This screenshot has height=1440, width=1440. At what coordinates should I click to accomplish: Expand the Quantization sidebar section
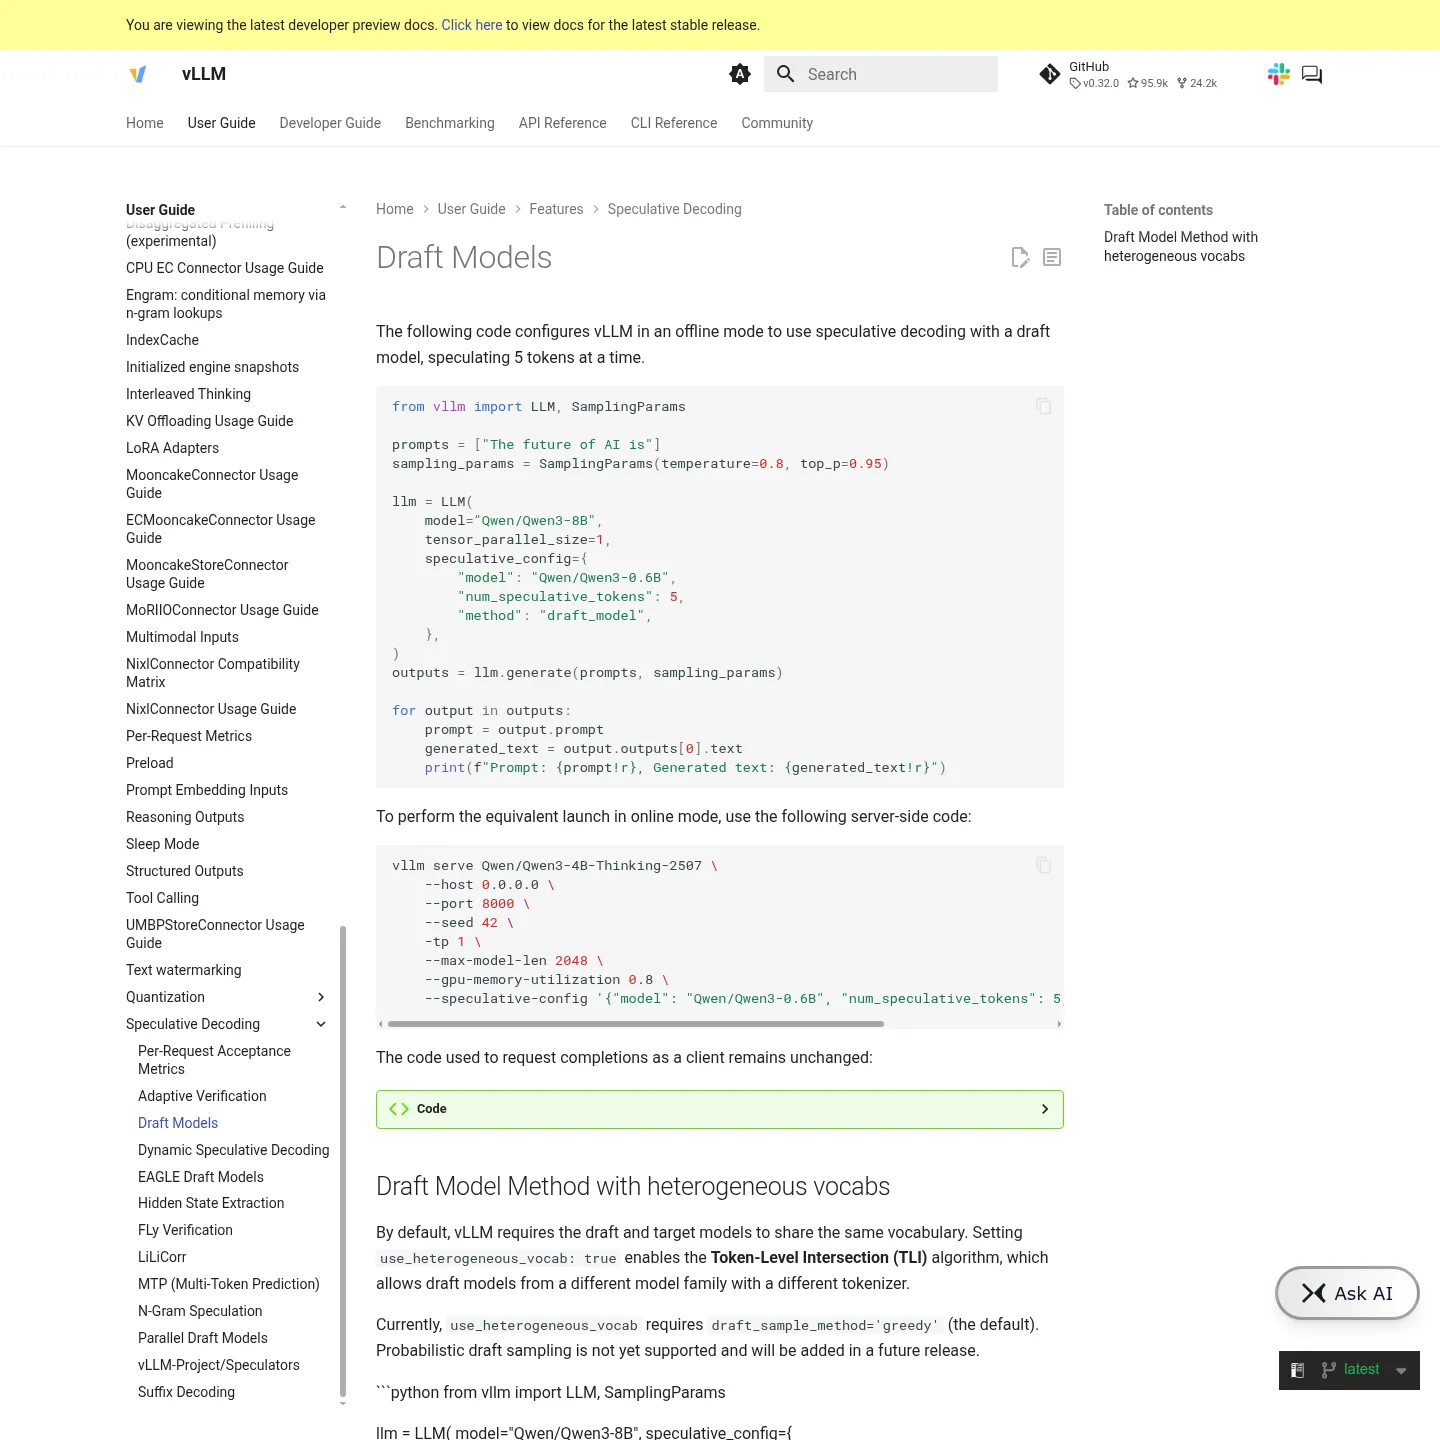(321, 997)
